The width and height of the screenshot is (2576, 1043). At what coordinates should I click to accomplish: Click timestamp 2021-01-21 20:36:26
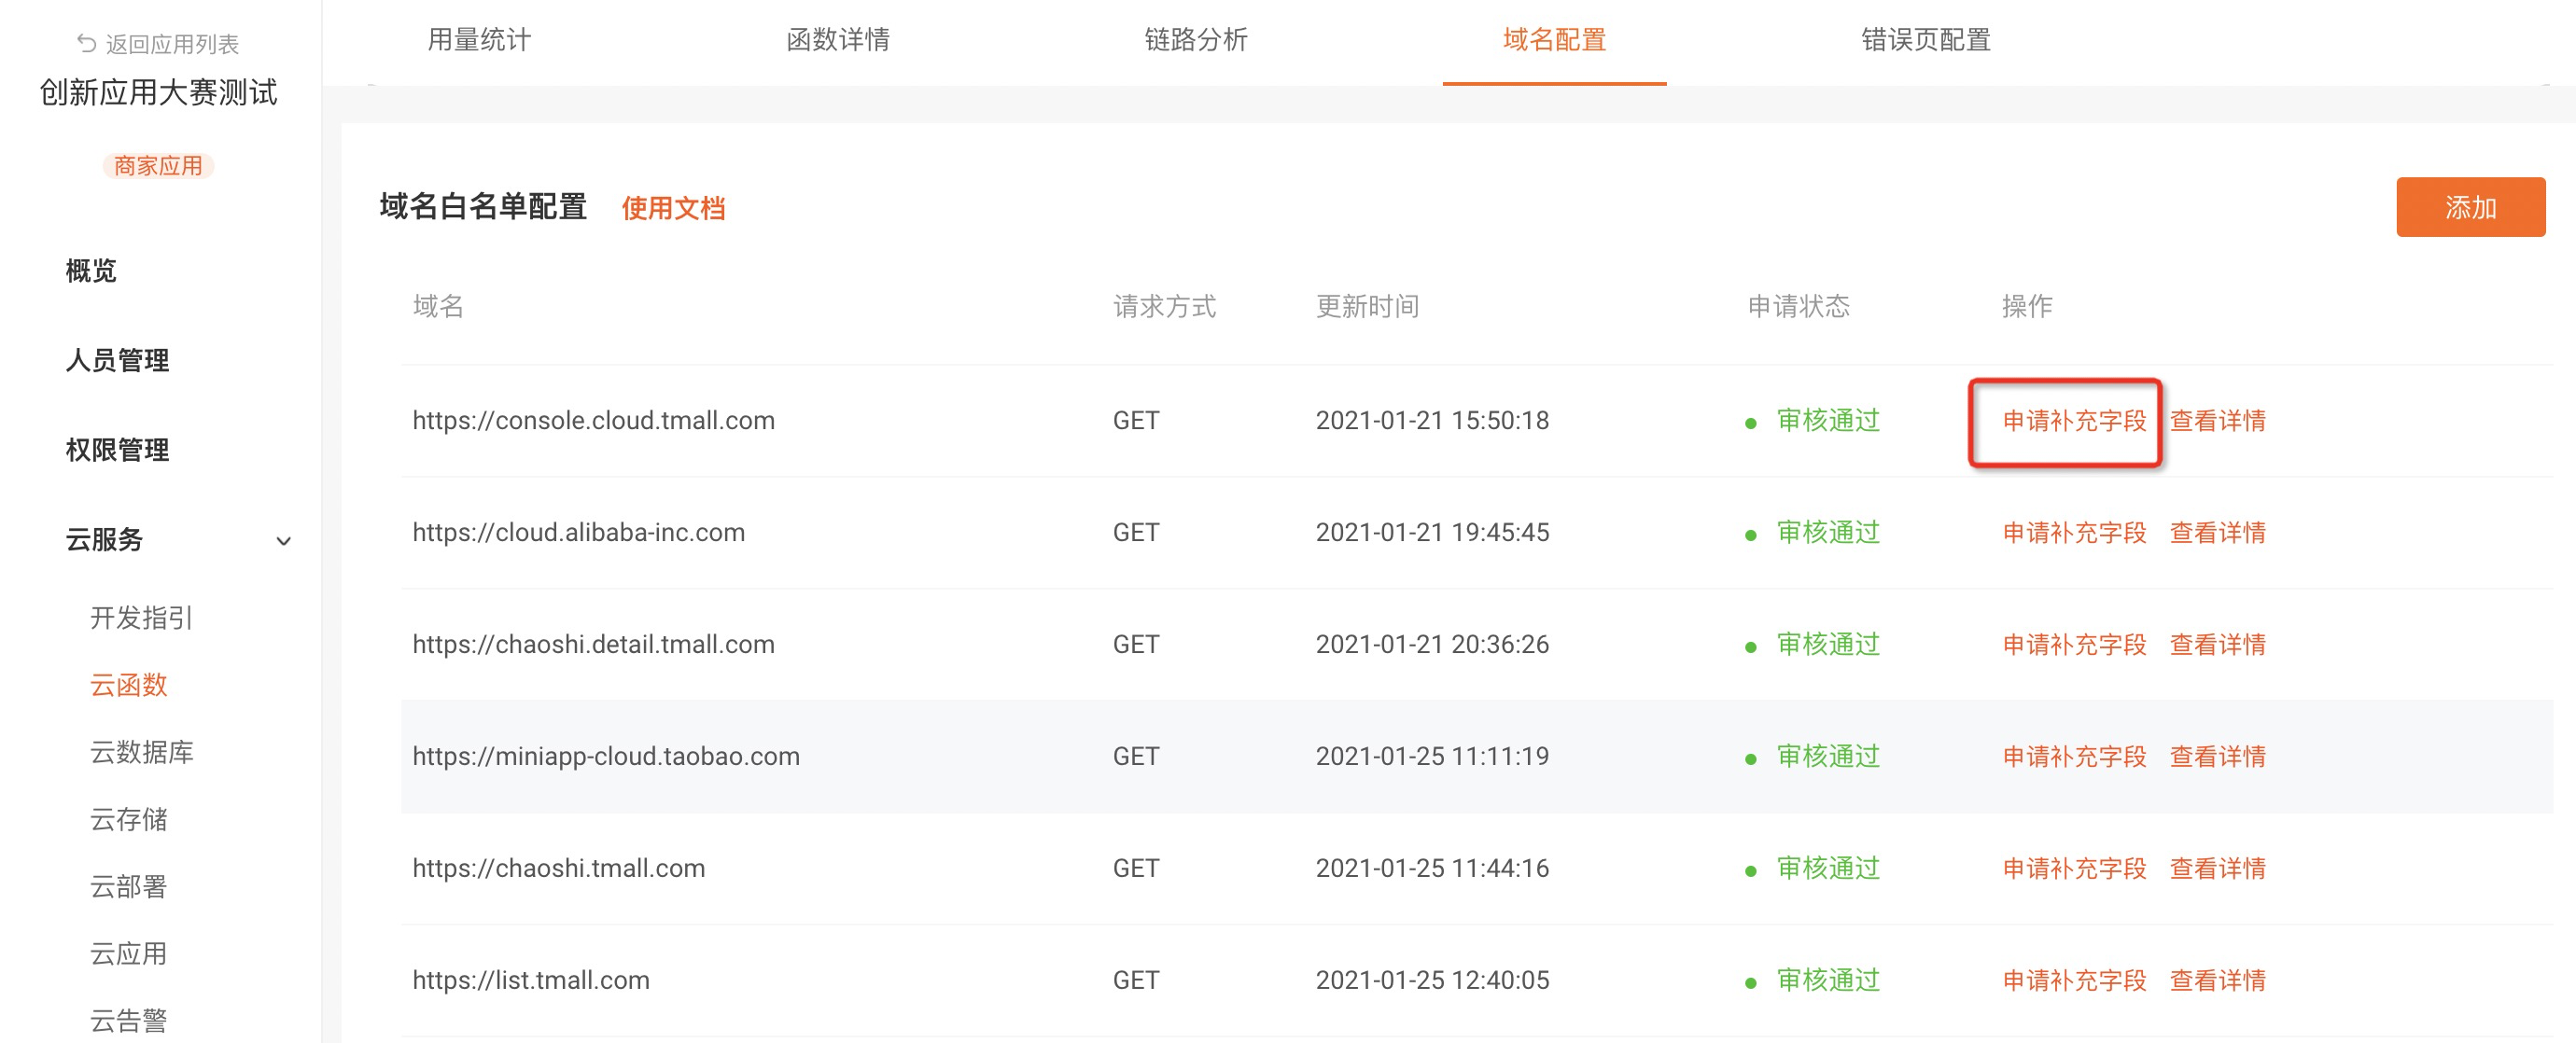click(x=1432, y=645)
